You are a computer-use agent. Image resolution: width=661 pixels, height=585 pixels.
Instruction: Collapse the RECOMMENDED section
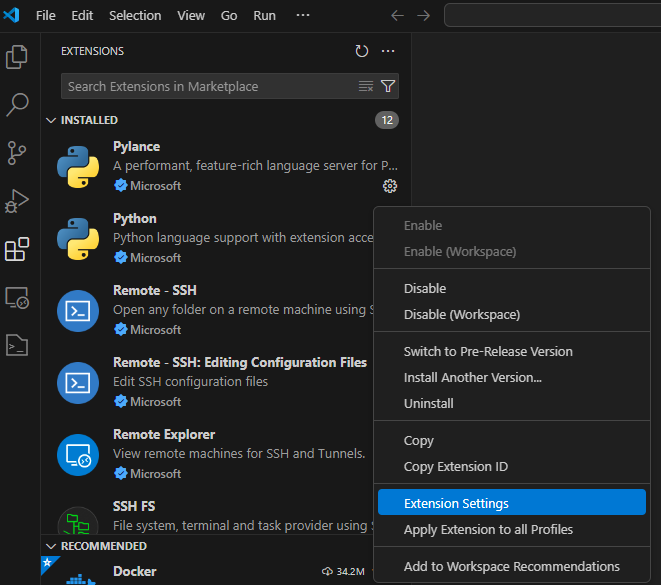(x=51, y=546)
